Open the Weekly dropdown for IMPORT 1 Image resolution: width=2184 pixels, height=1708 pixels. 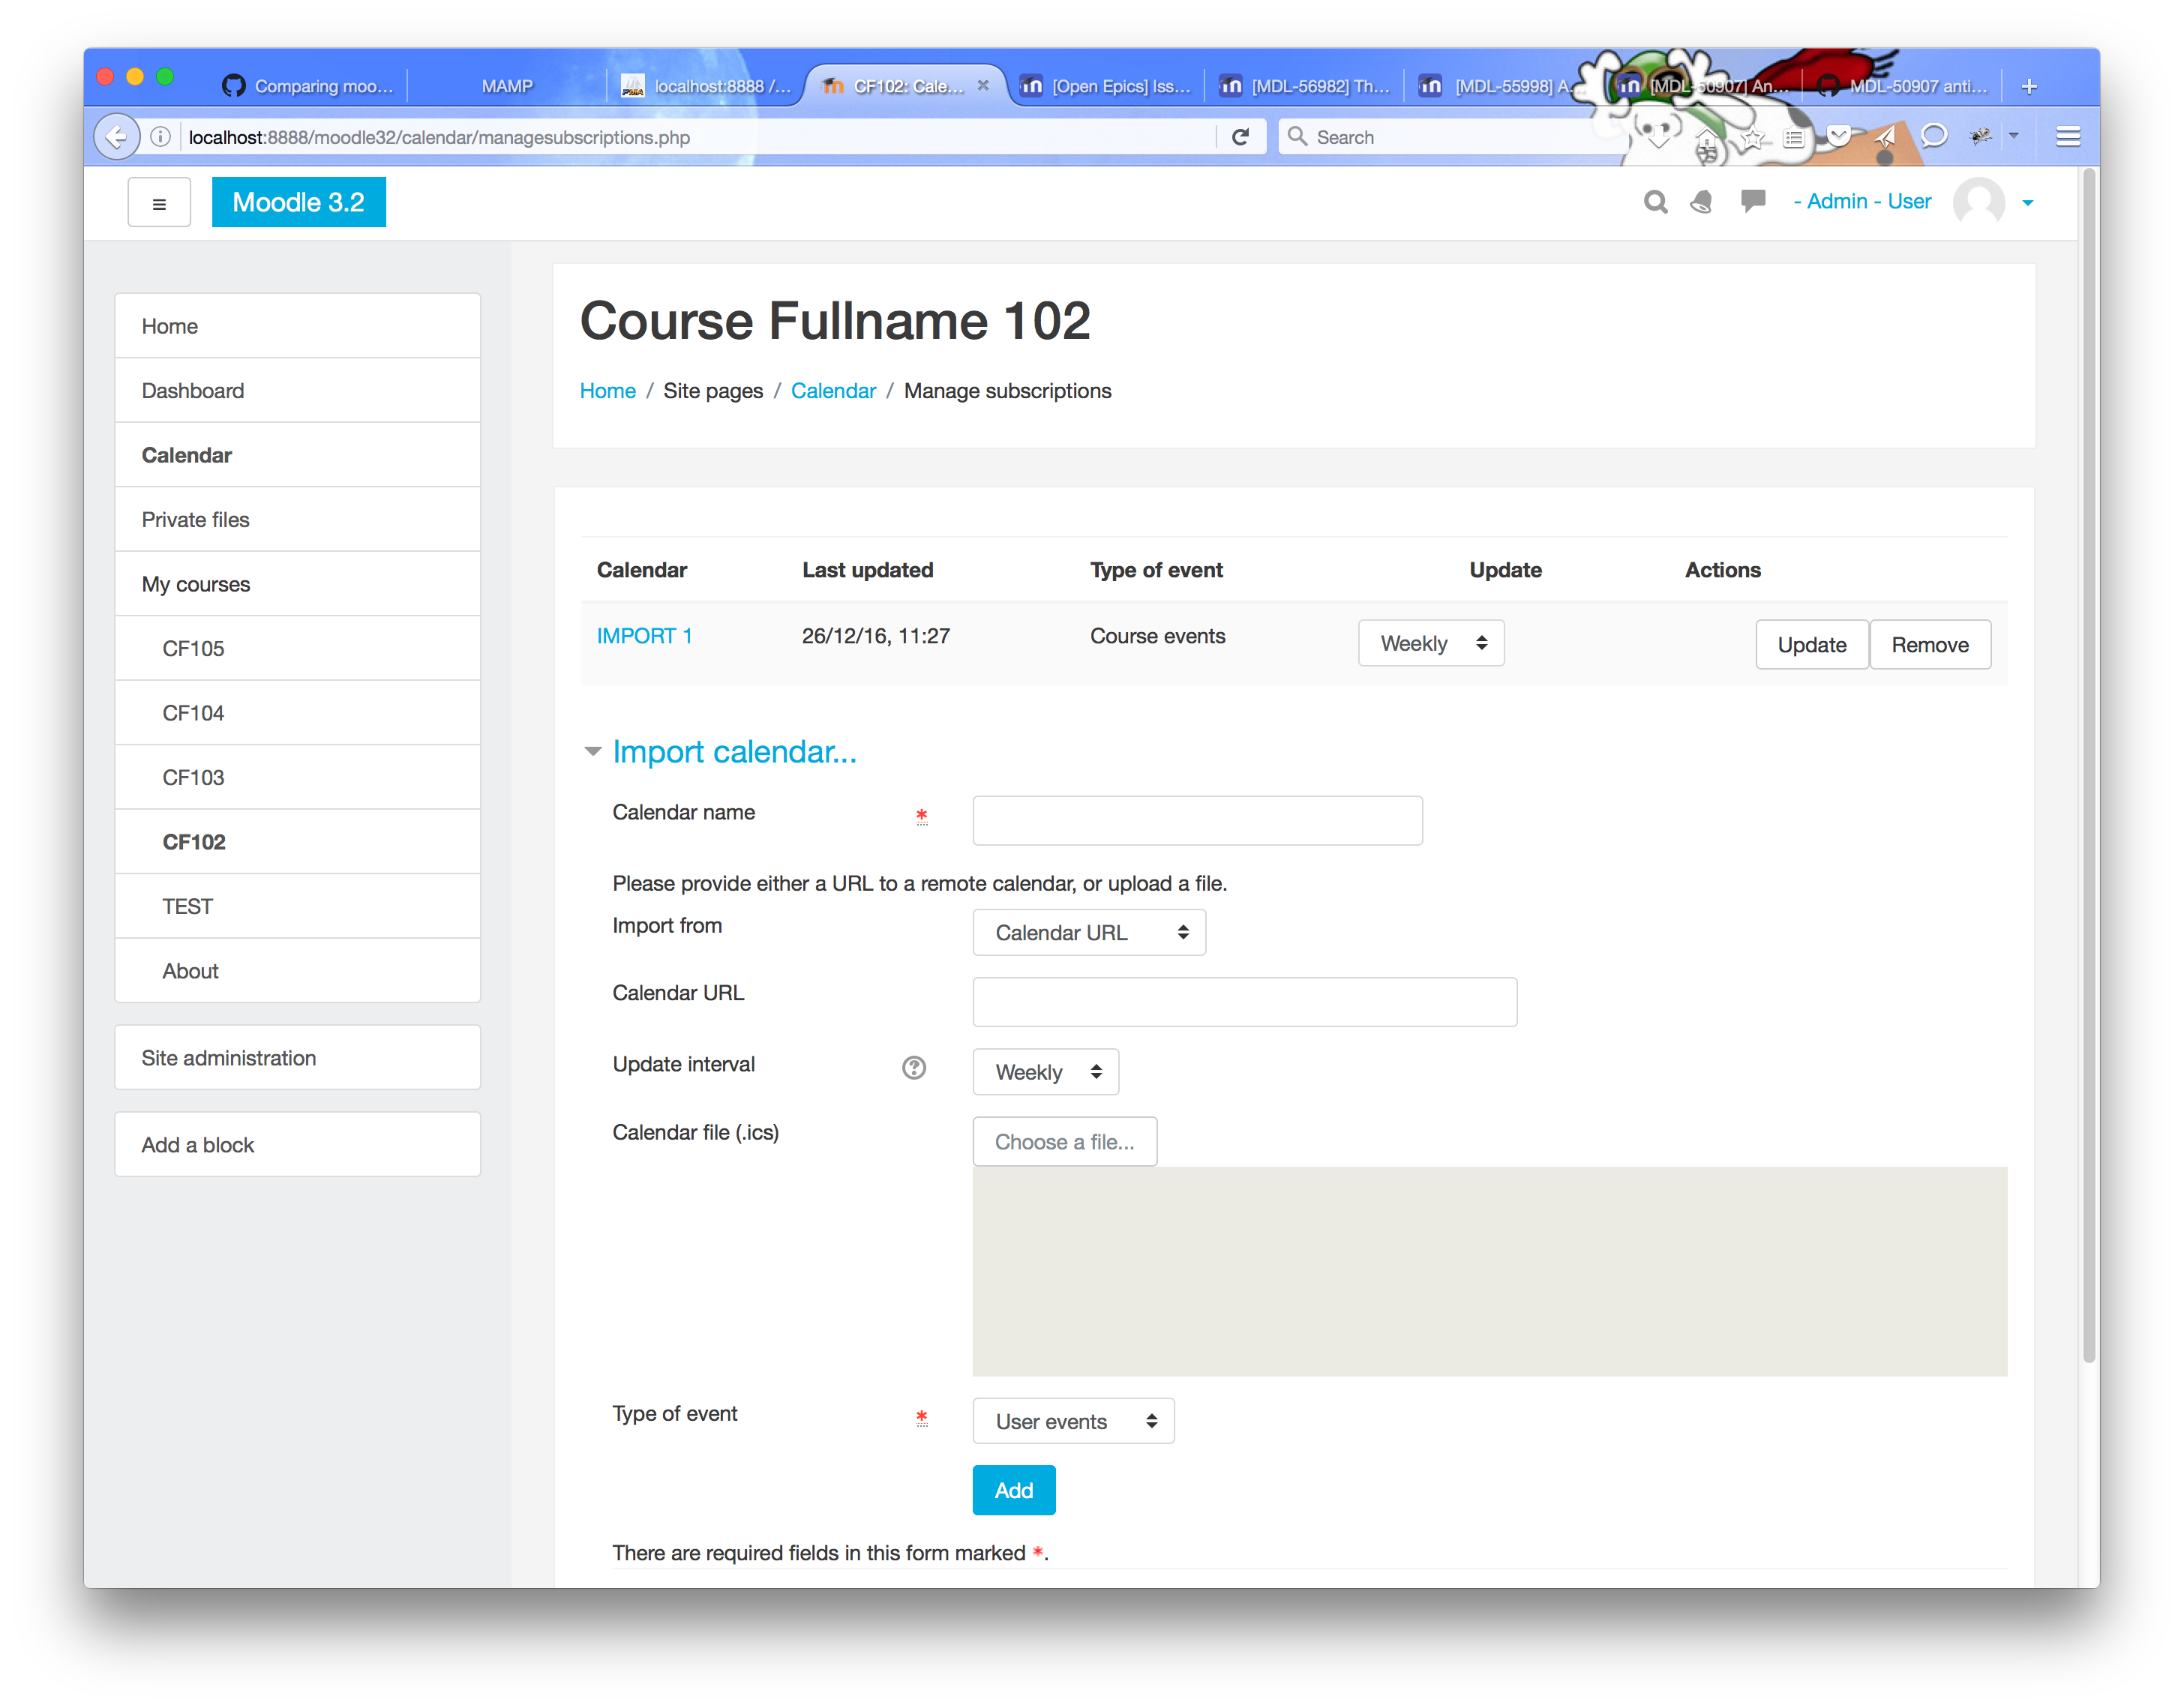1431,643
